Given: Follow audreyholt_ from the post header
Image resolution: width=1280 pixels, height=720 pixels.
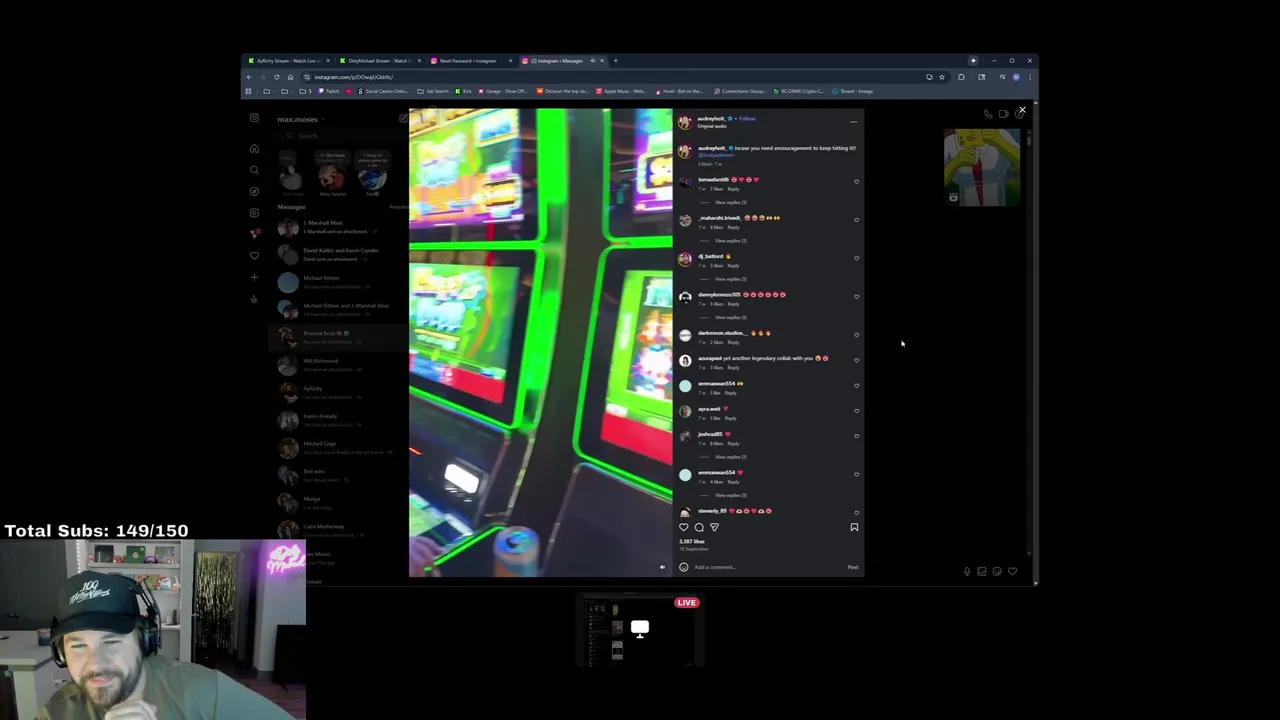Looking at the screenshot, I should tap(747, 118).
